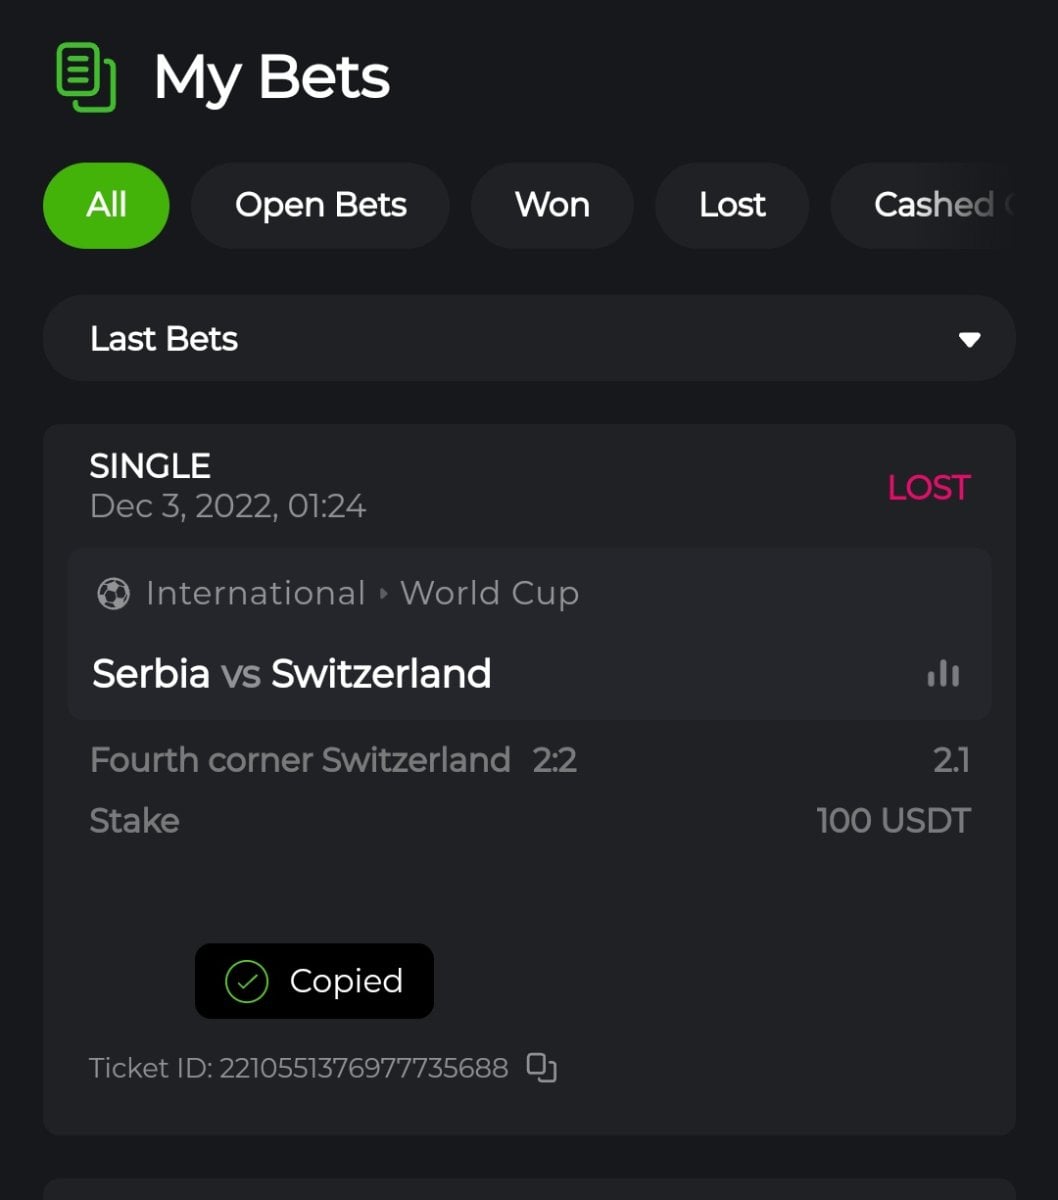The image size is (1058, 1200).
Task: Switch to the Open Bets filter
Action: pyautogui.click(x=320, y=205)
